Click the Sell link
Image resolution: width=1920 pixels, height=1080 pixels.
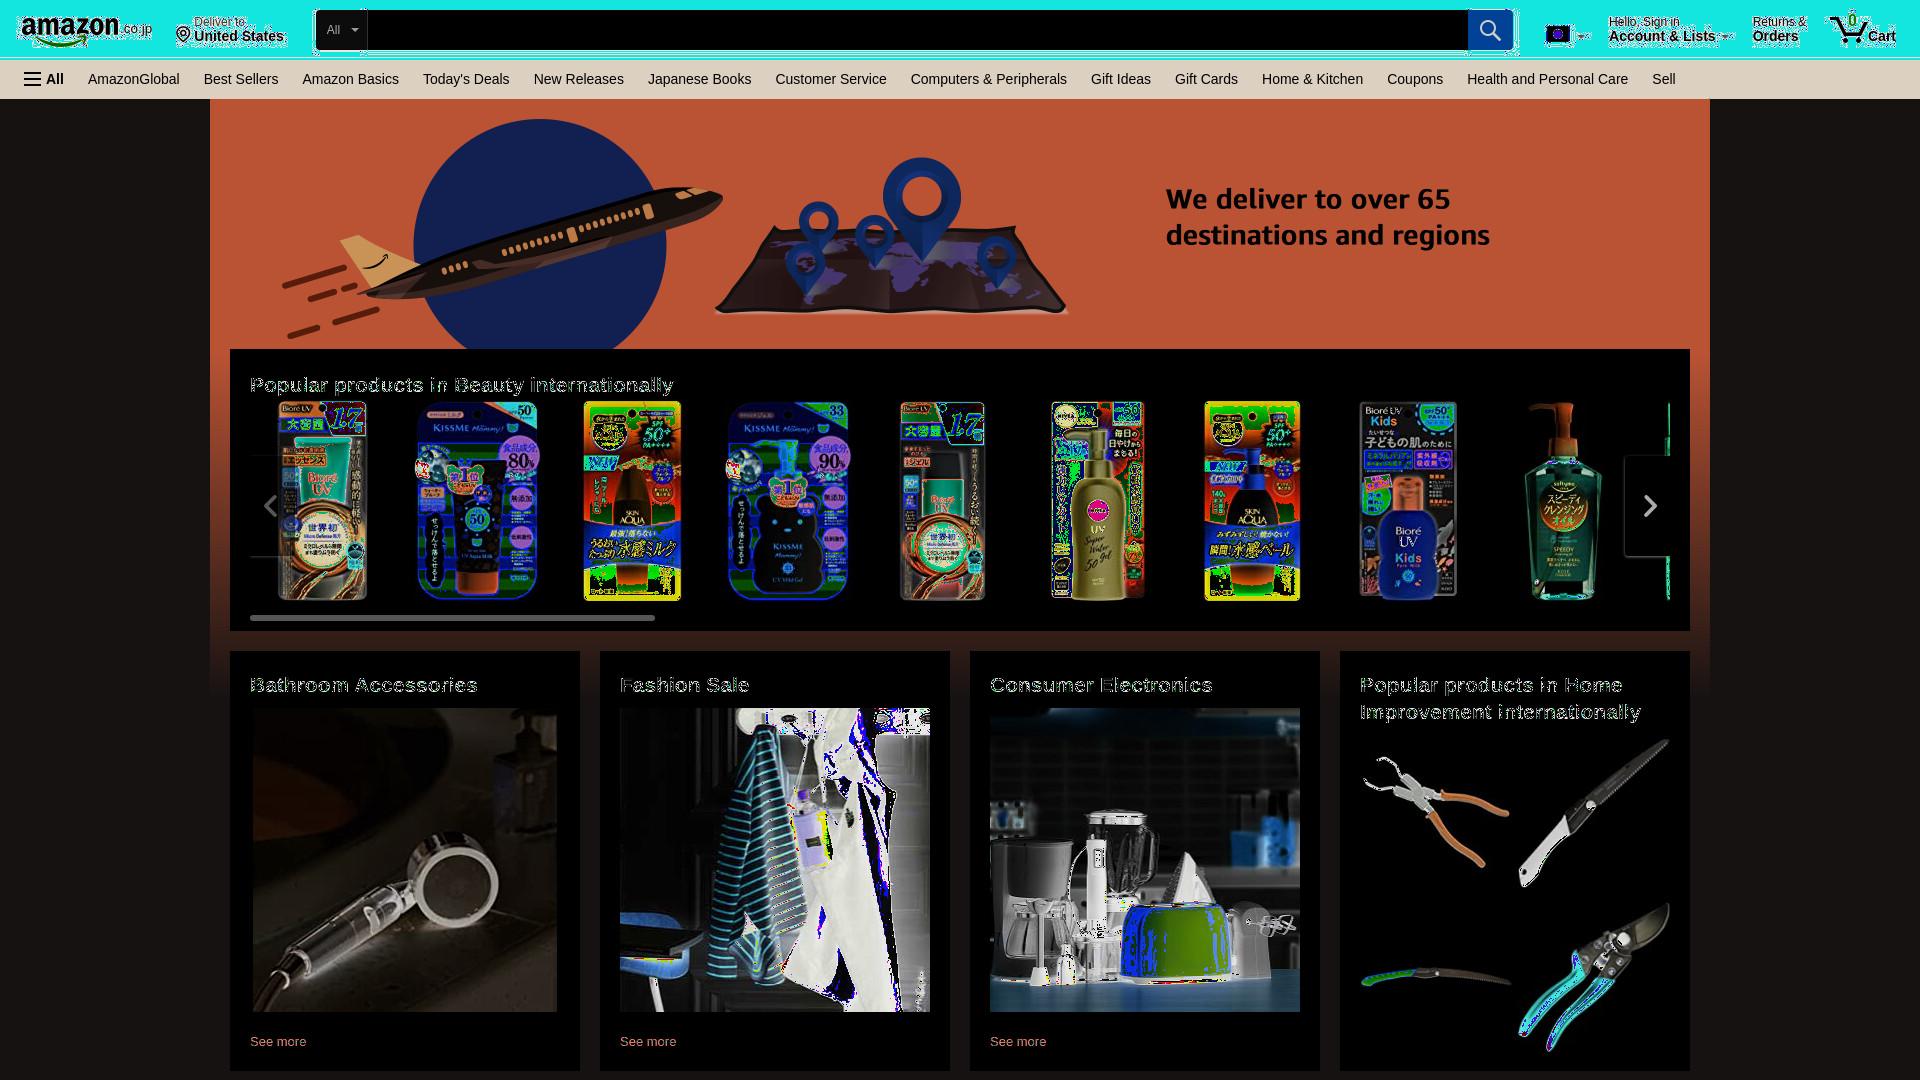coord(1663,79)
